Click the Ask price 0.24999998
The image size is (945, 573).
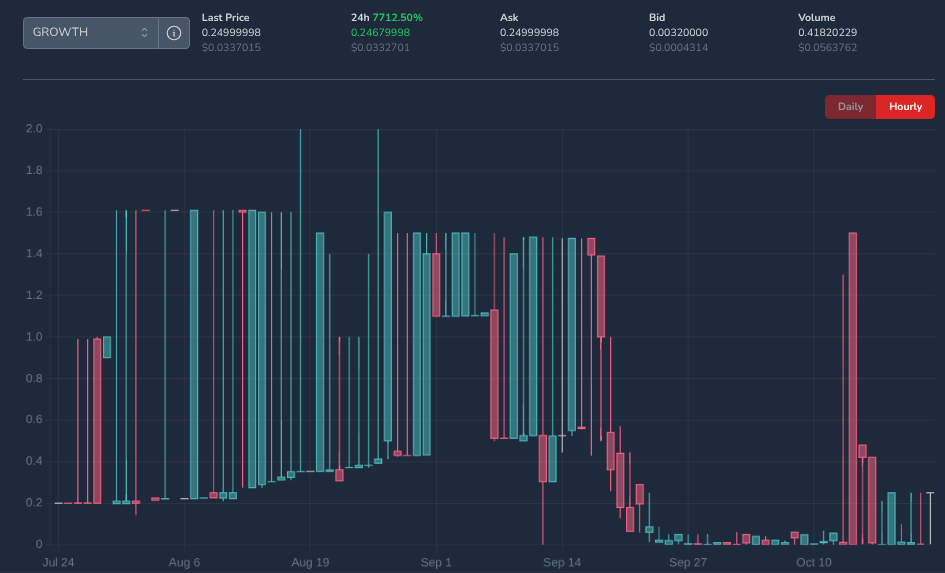tap(529, 32)
